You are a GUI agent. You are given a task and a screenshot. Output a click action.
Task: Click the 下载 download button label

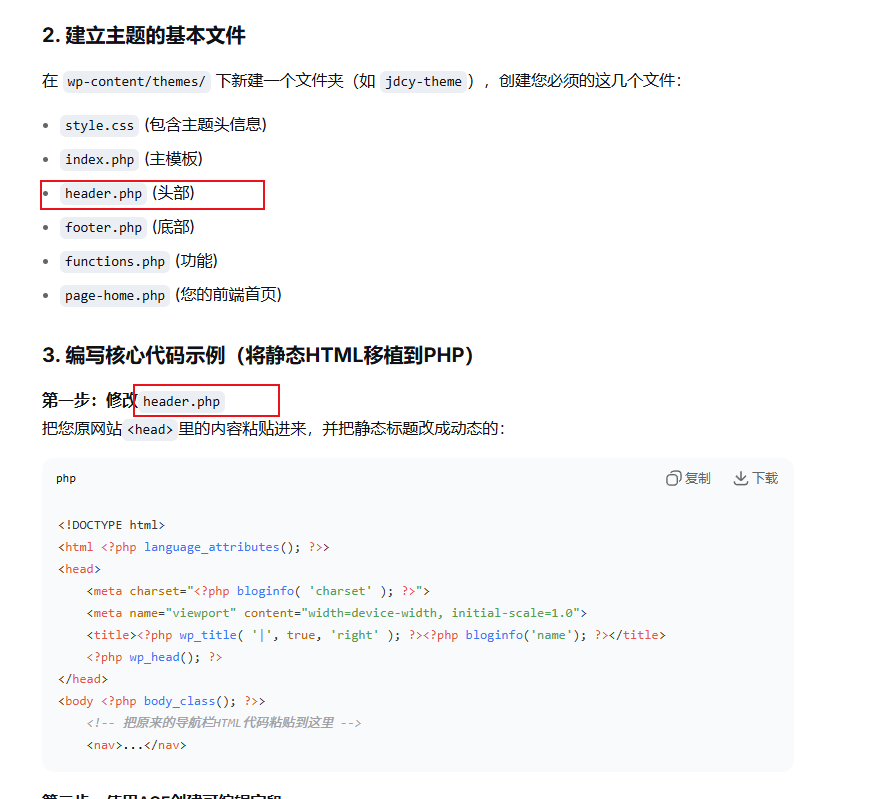pos(765,478)
